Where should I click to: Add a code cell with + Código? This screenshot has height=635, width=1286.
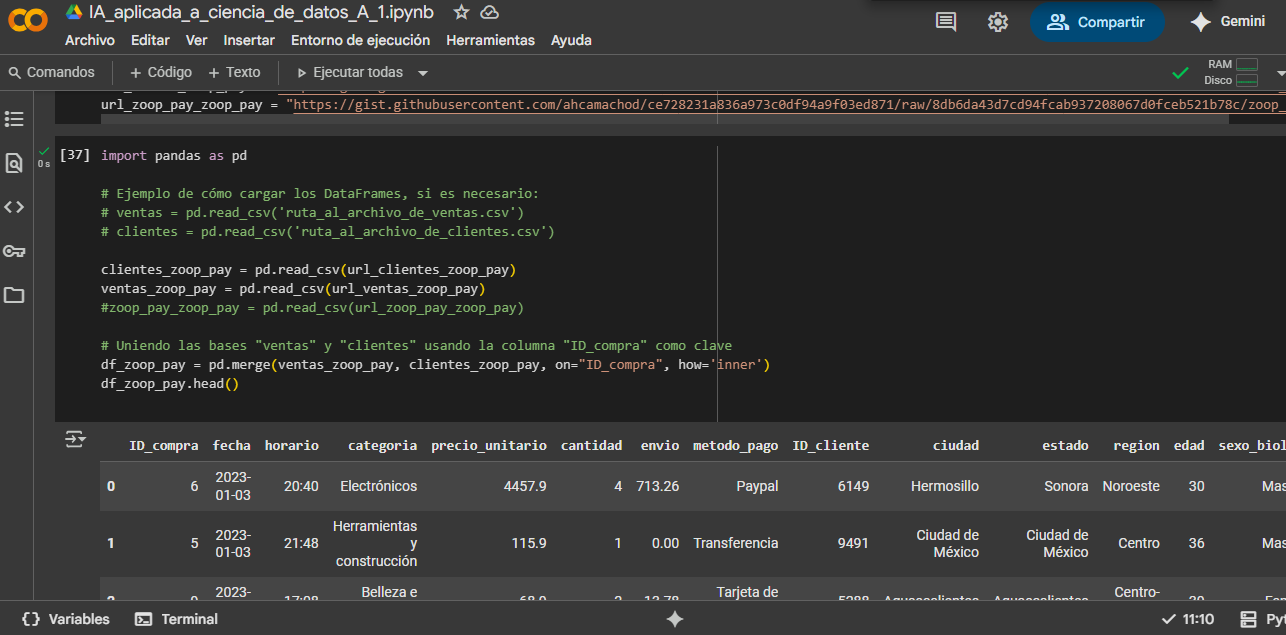click(x=161, y=72)
